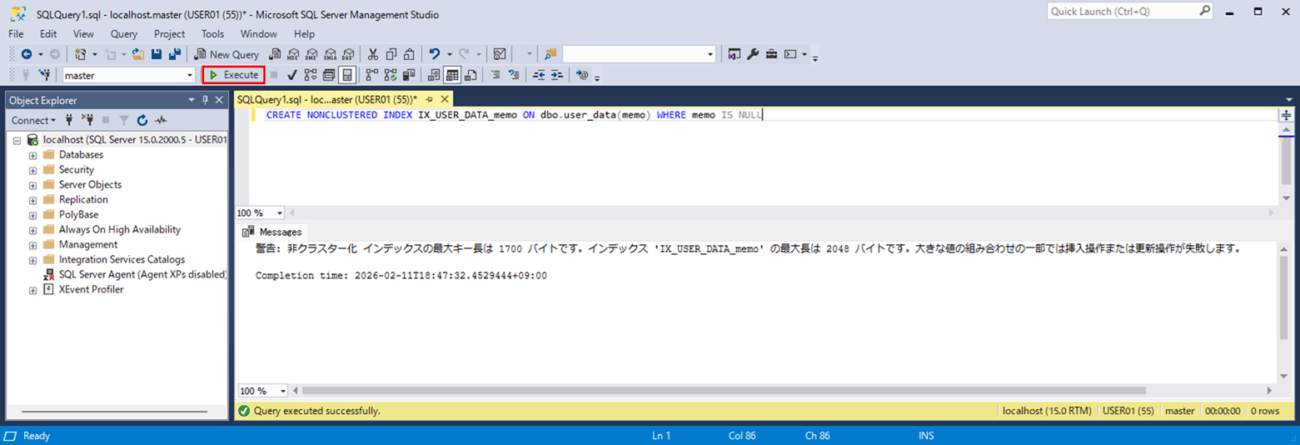
Task: Click Change Connection icon beside database list
Action: click(x=44, y=75)
